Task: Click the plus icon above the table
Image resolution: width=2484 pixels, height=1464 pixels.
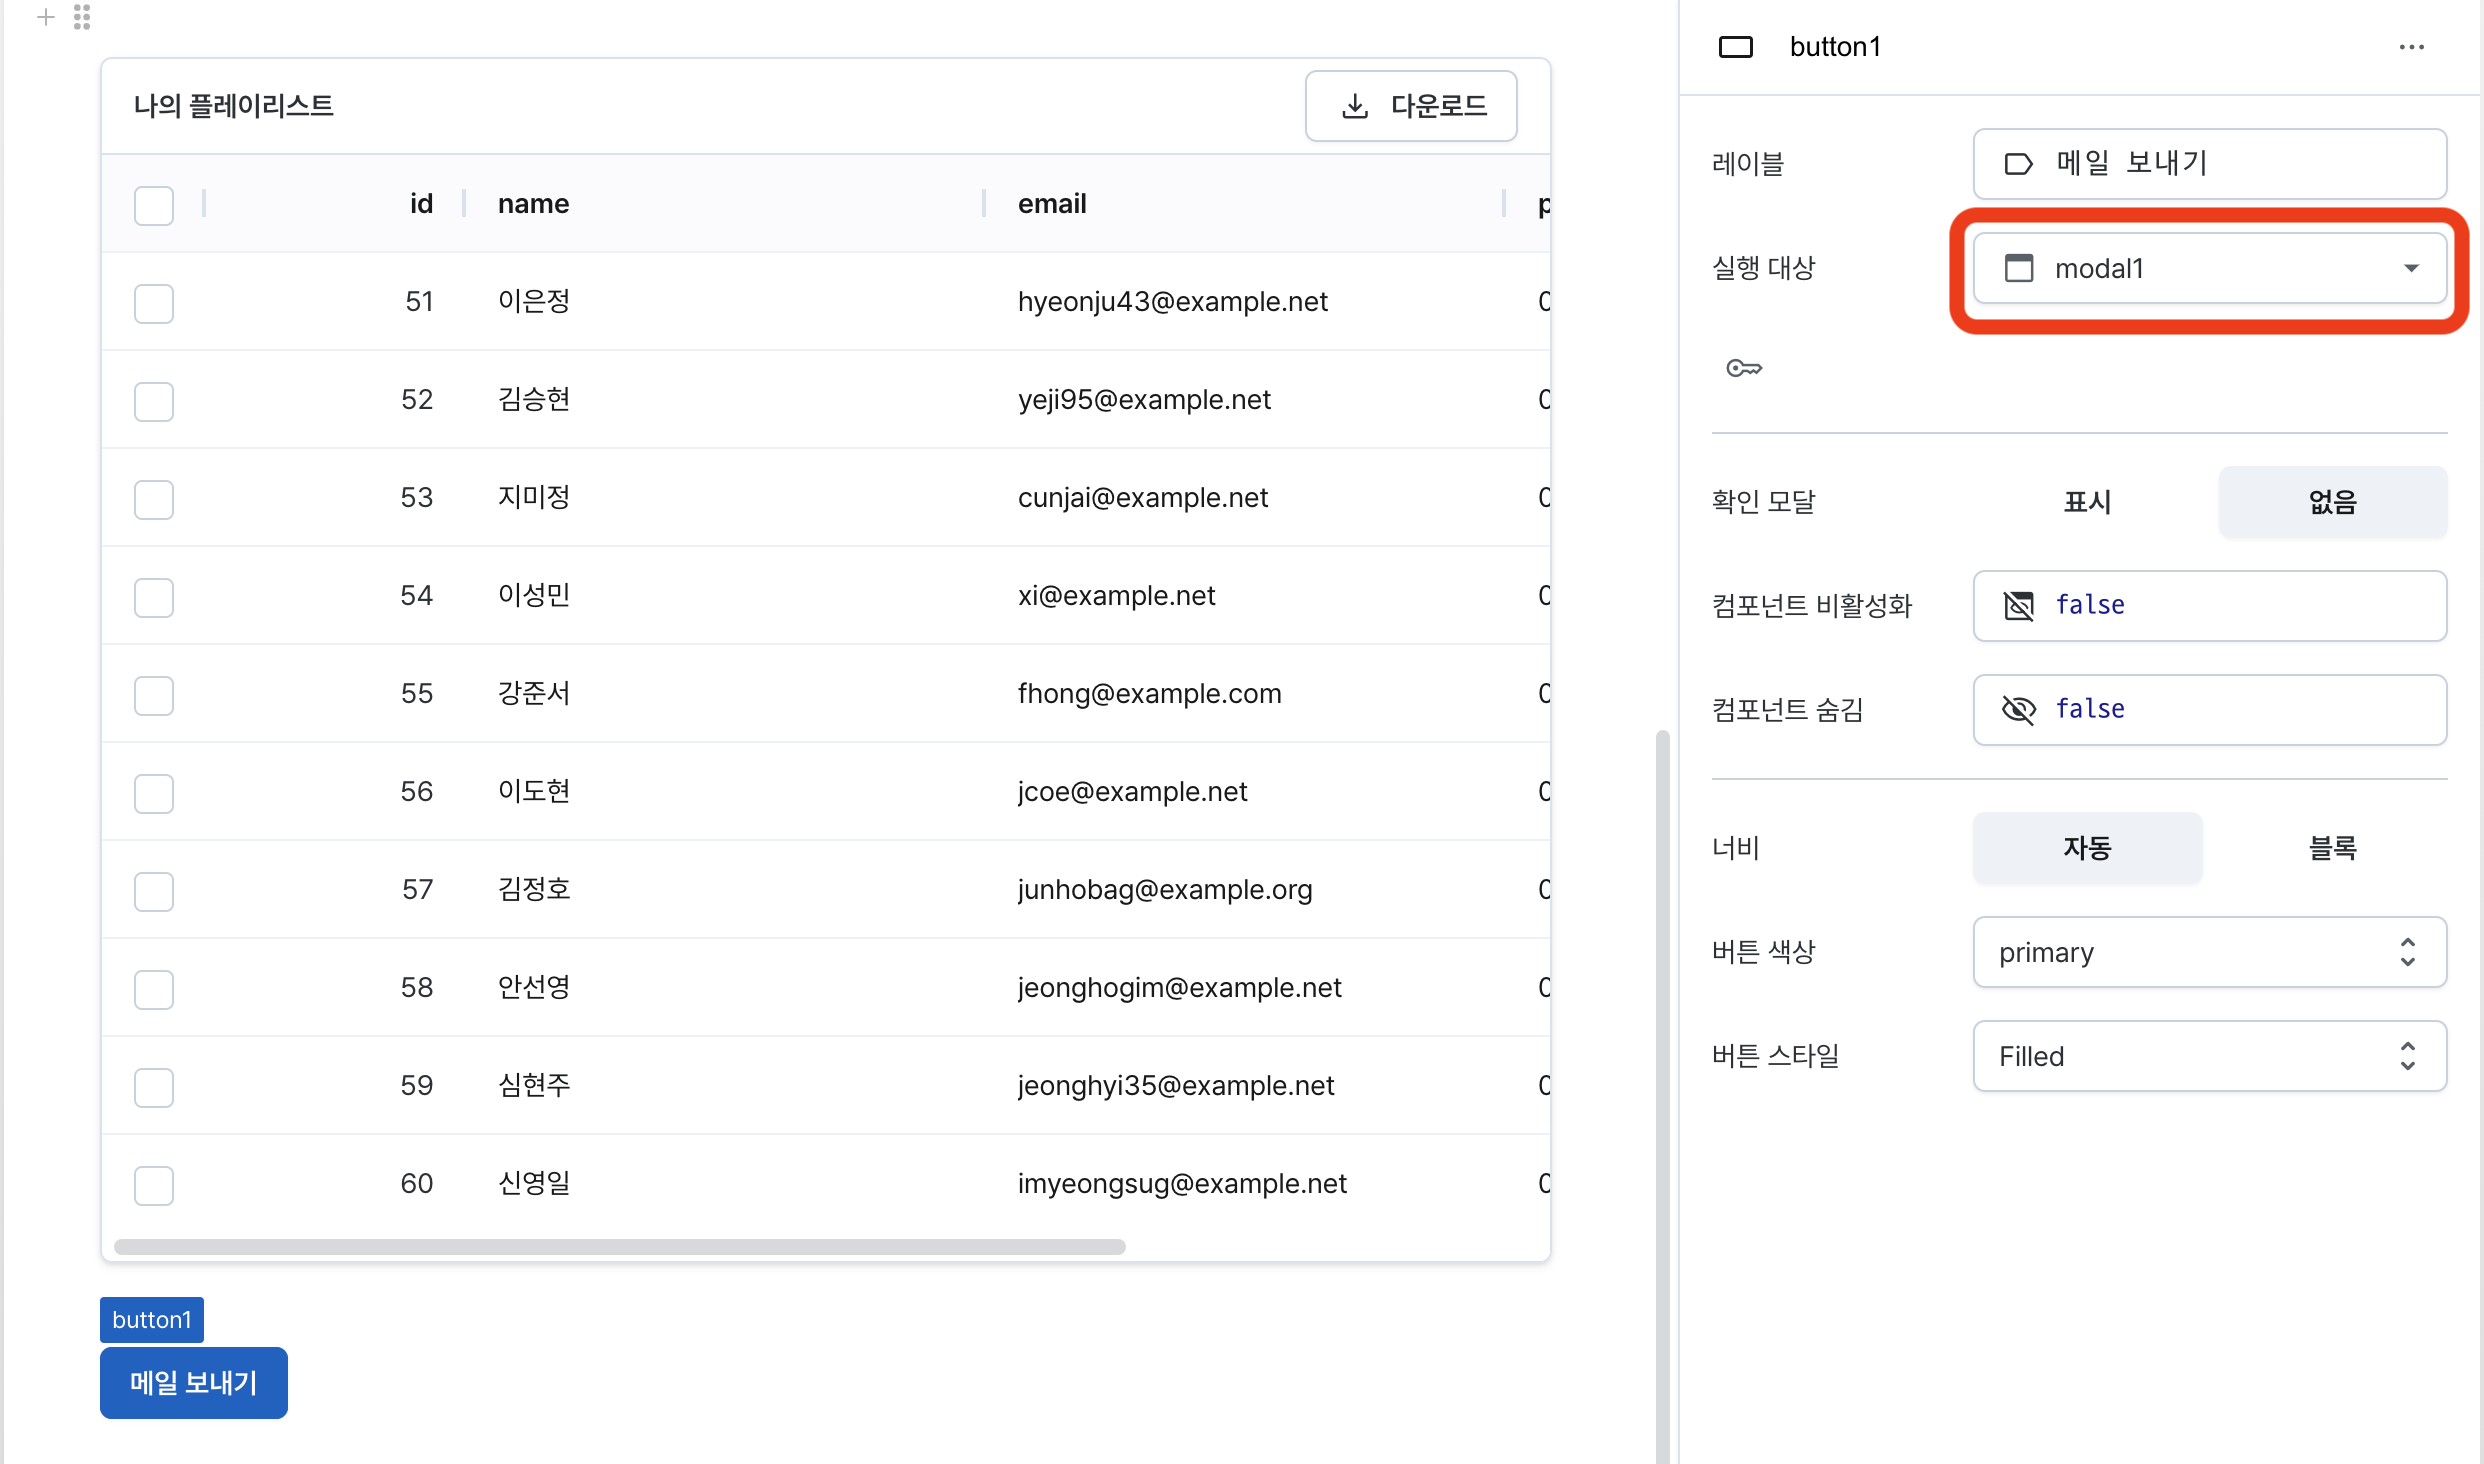Action: [x=45, y=17]
